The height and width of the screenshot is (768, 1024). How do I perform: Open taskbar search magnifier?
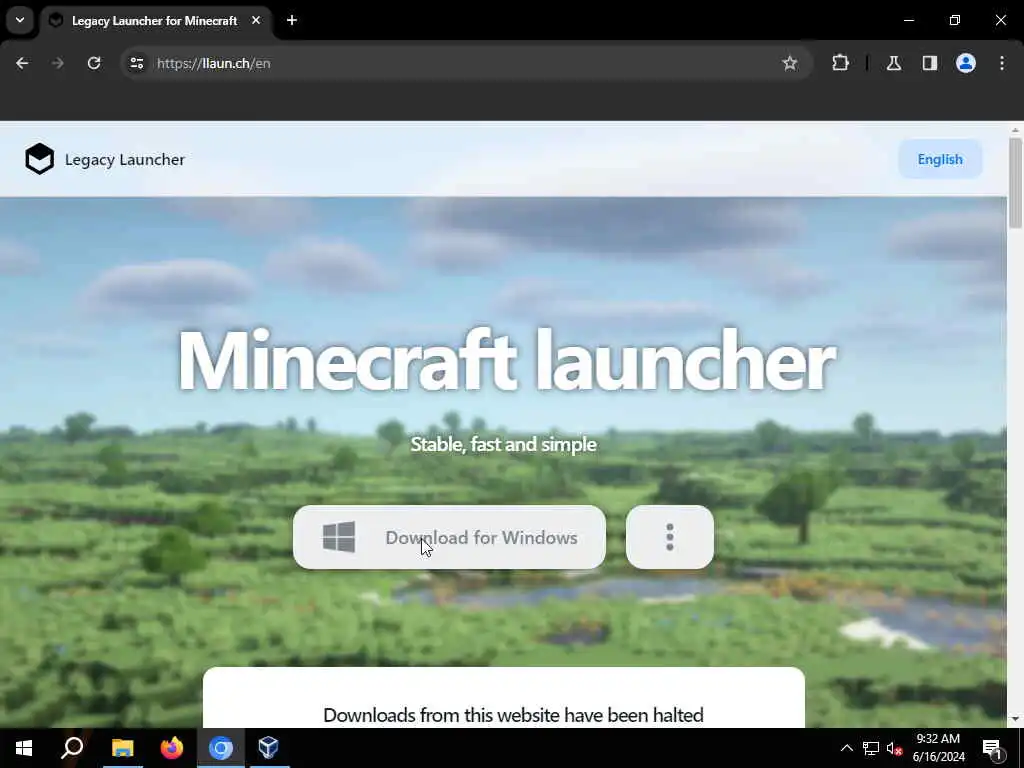(x=72, y=748)
